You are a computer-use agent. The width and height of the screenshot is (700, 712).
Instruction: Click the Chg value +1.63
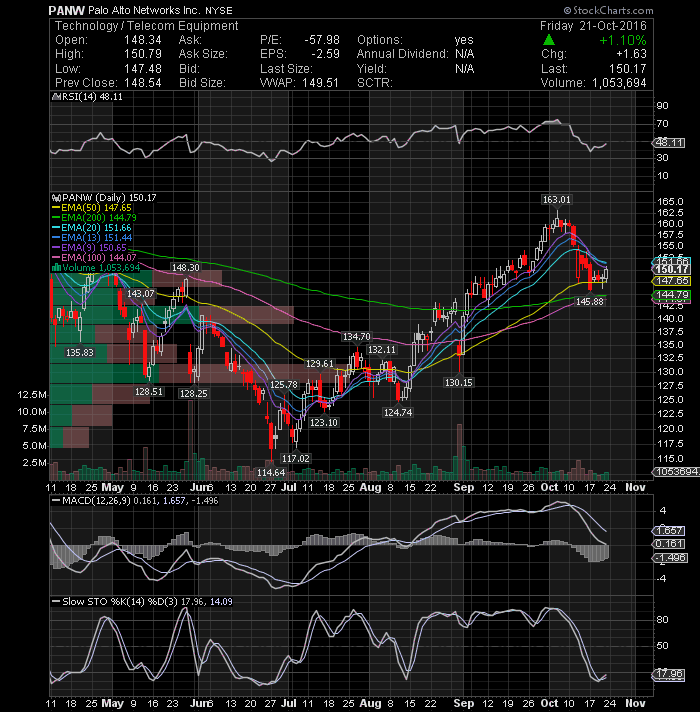631,54
